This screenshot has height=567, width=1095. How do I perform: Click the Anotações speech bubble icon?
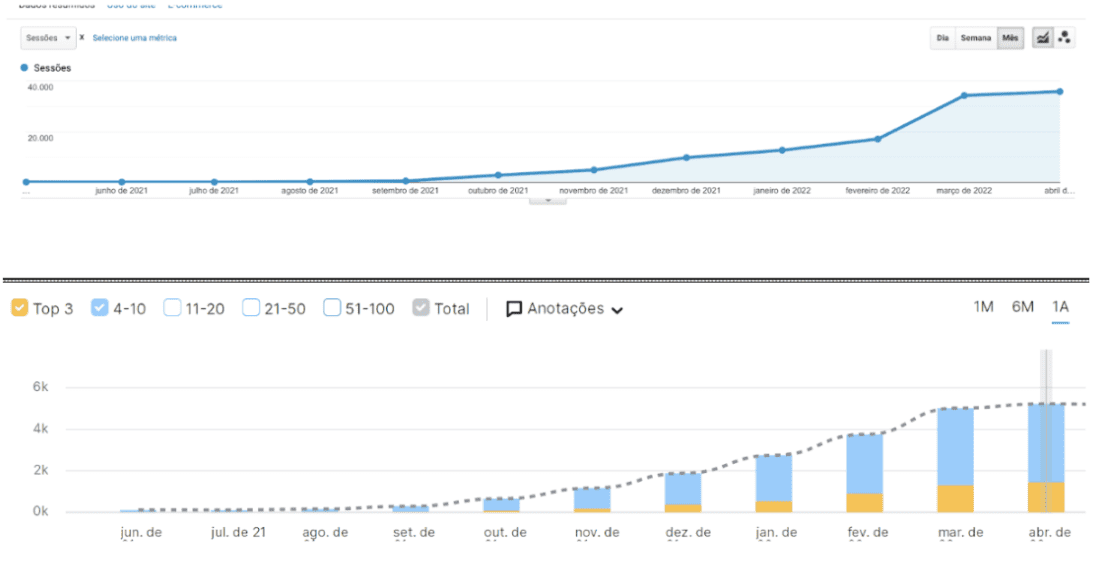(514, 309)
